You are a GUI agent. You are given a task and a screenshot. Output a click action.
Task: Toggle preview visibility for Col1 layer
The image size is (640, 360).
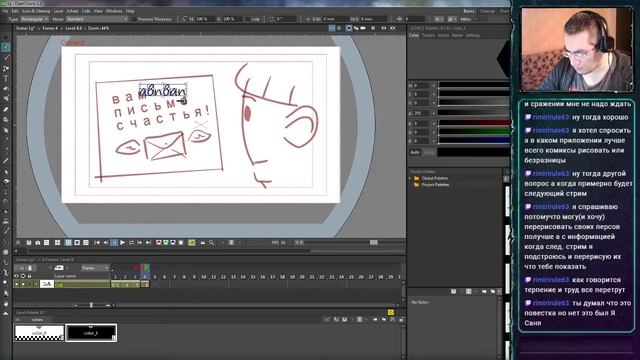click(x=17, y=284)
